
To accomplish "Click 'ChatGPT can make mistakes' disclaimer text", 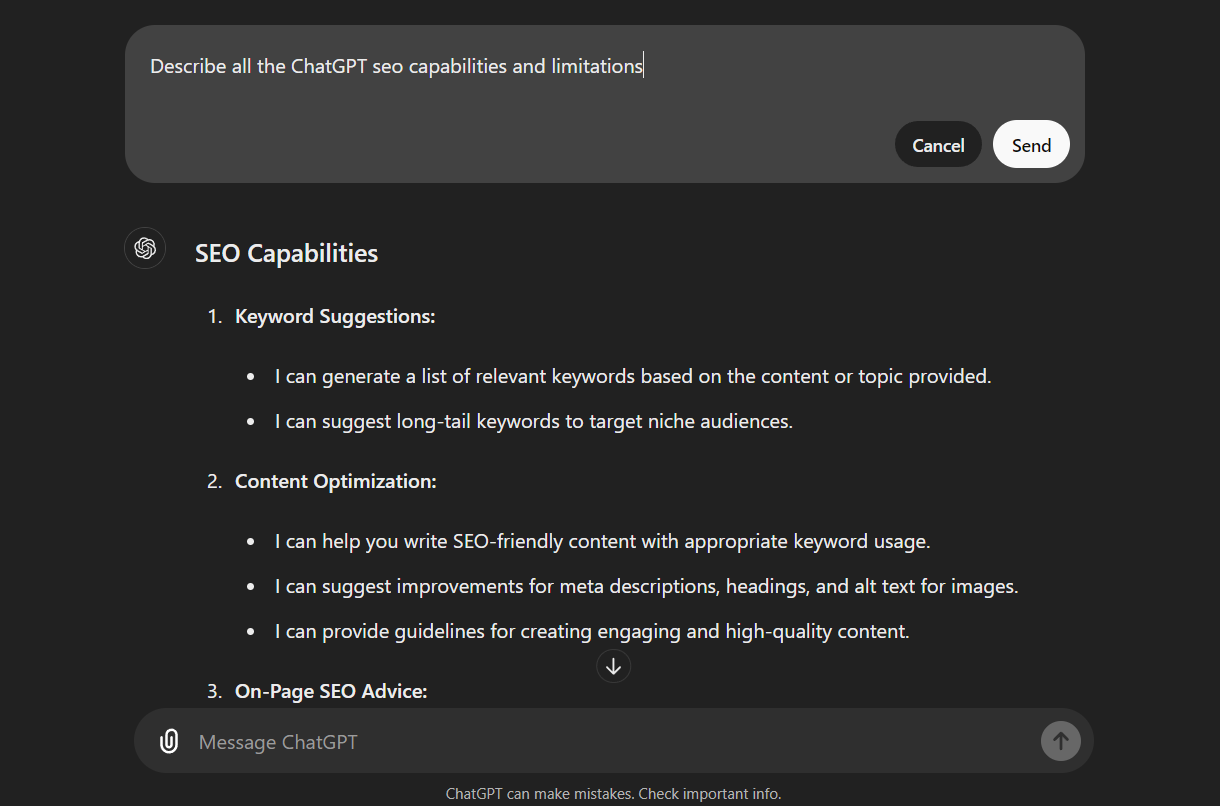I will [613, 794].
